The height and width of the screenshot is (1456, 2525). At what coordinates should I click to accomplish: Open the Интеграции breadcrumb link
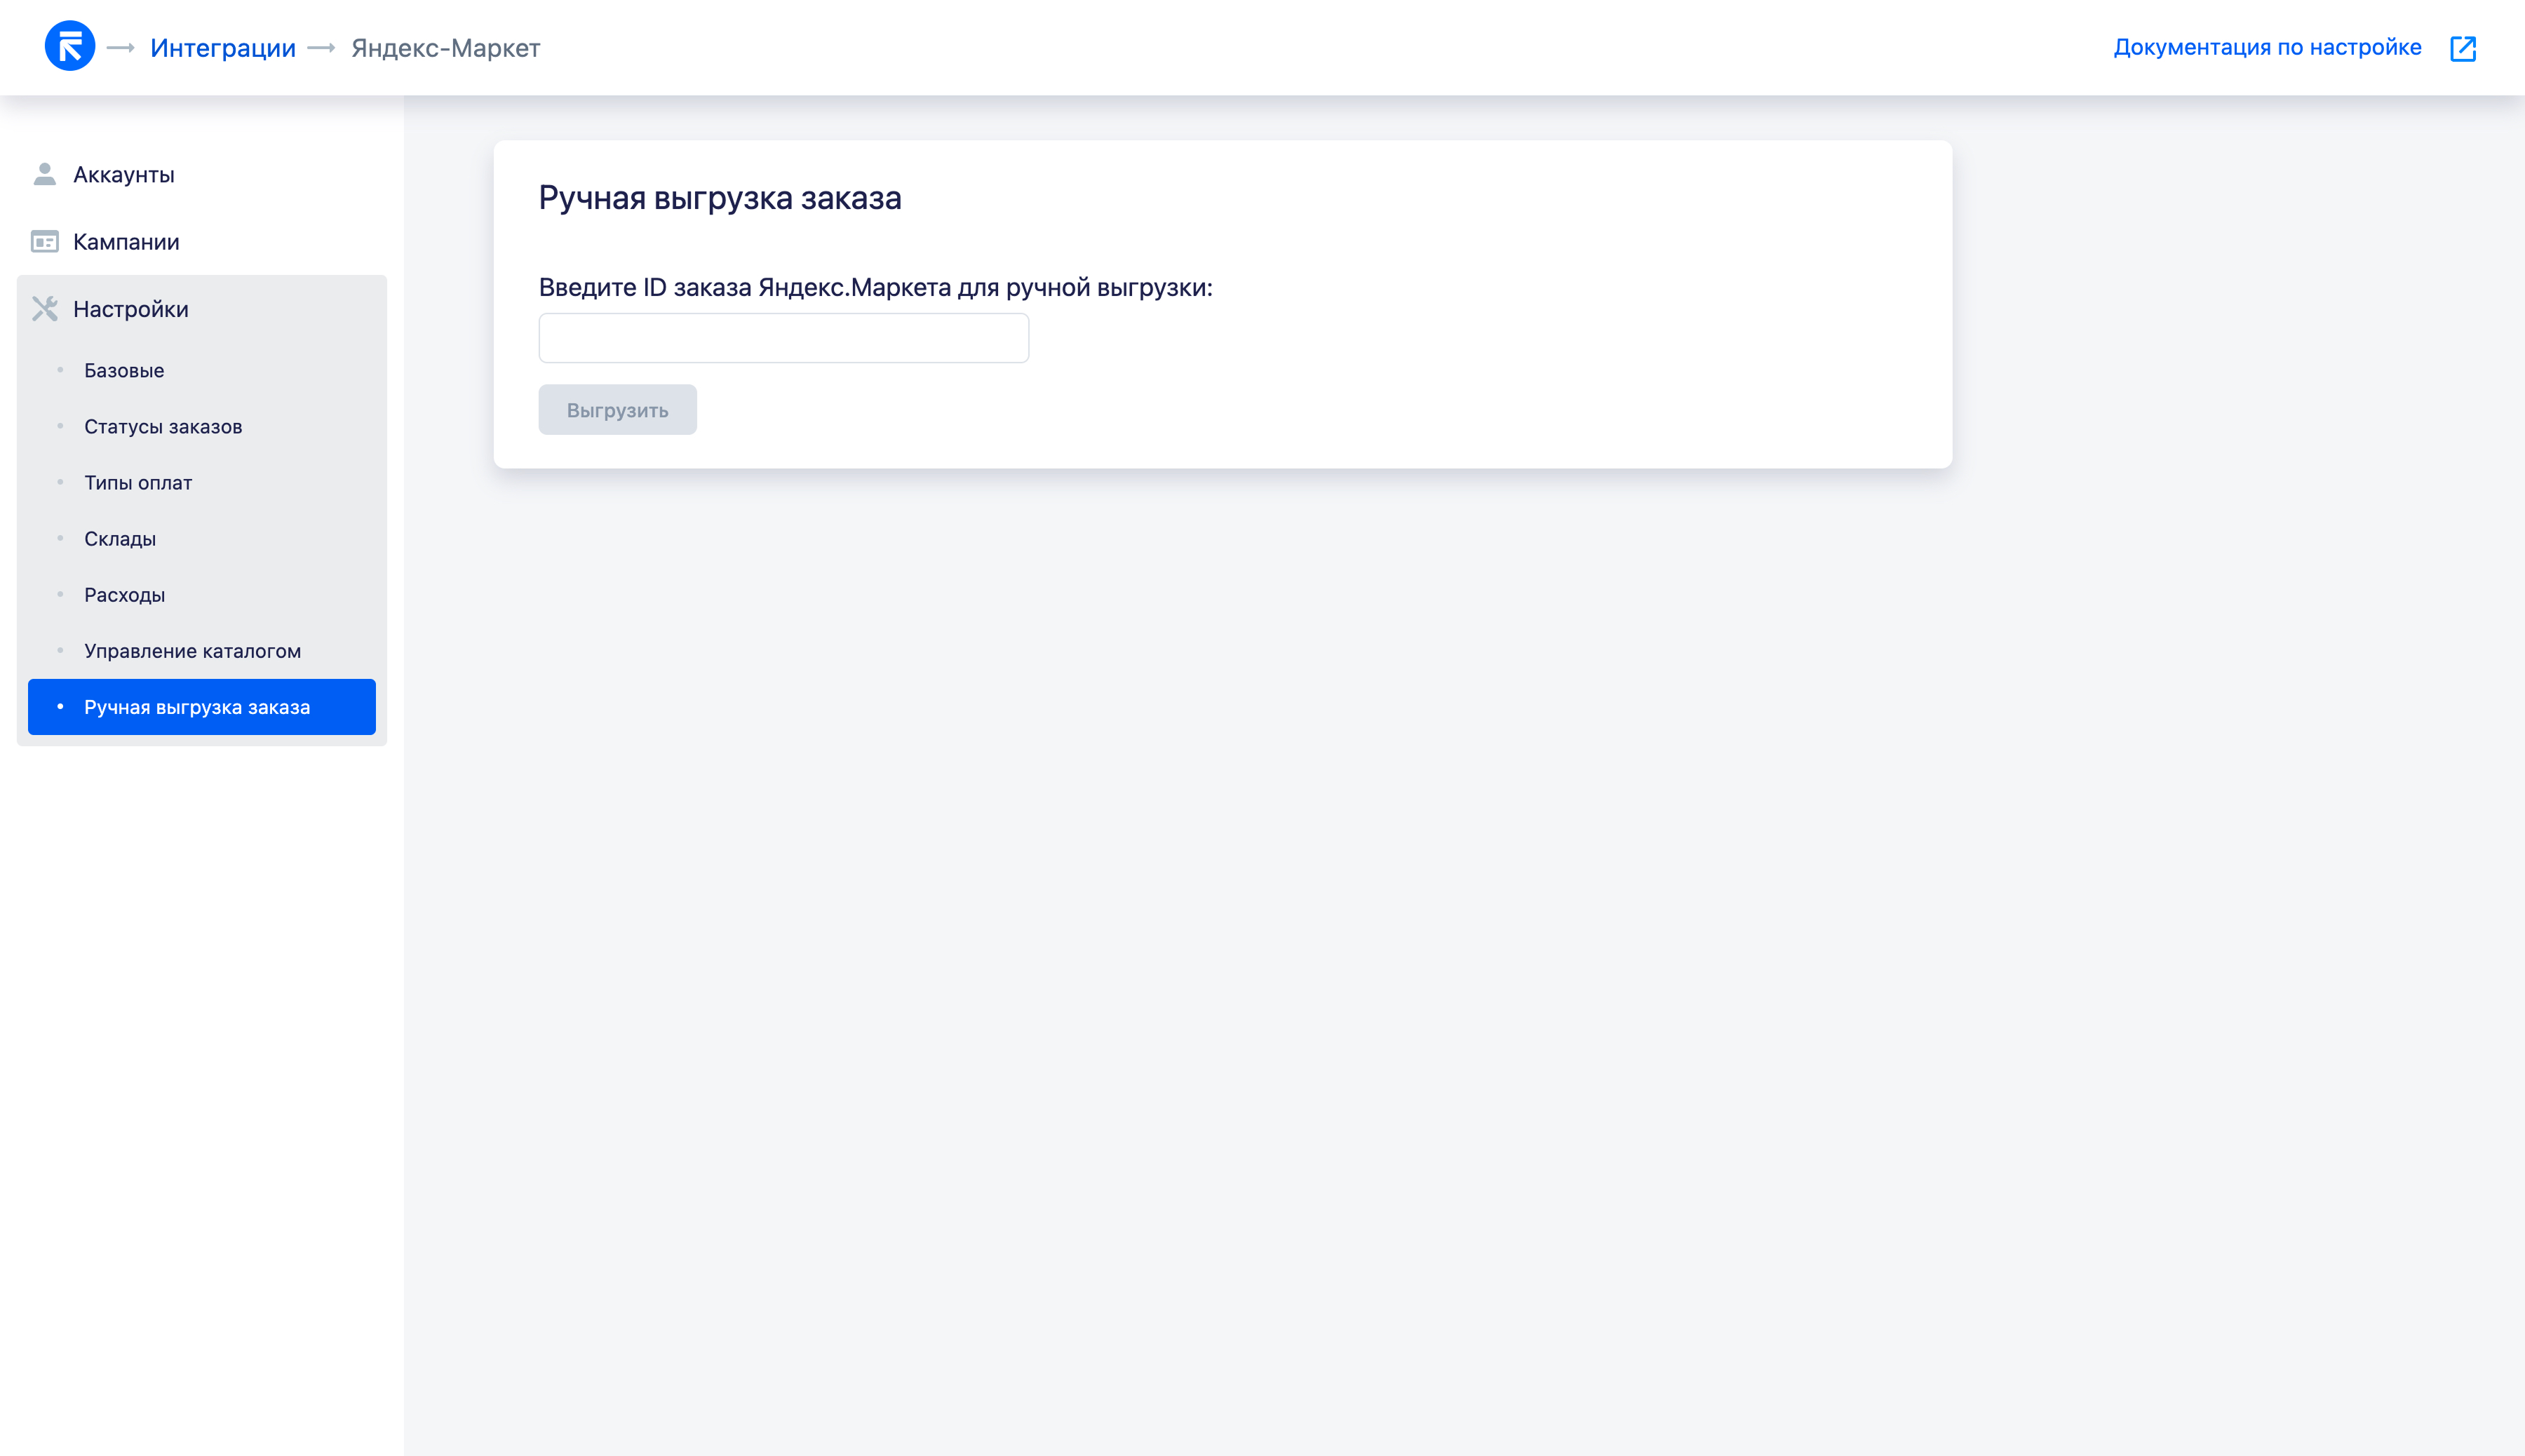(223, 48)
